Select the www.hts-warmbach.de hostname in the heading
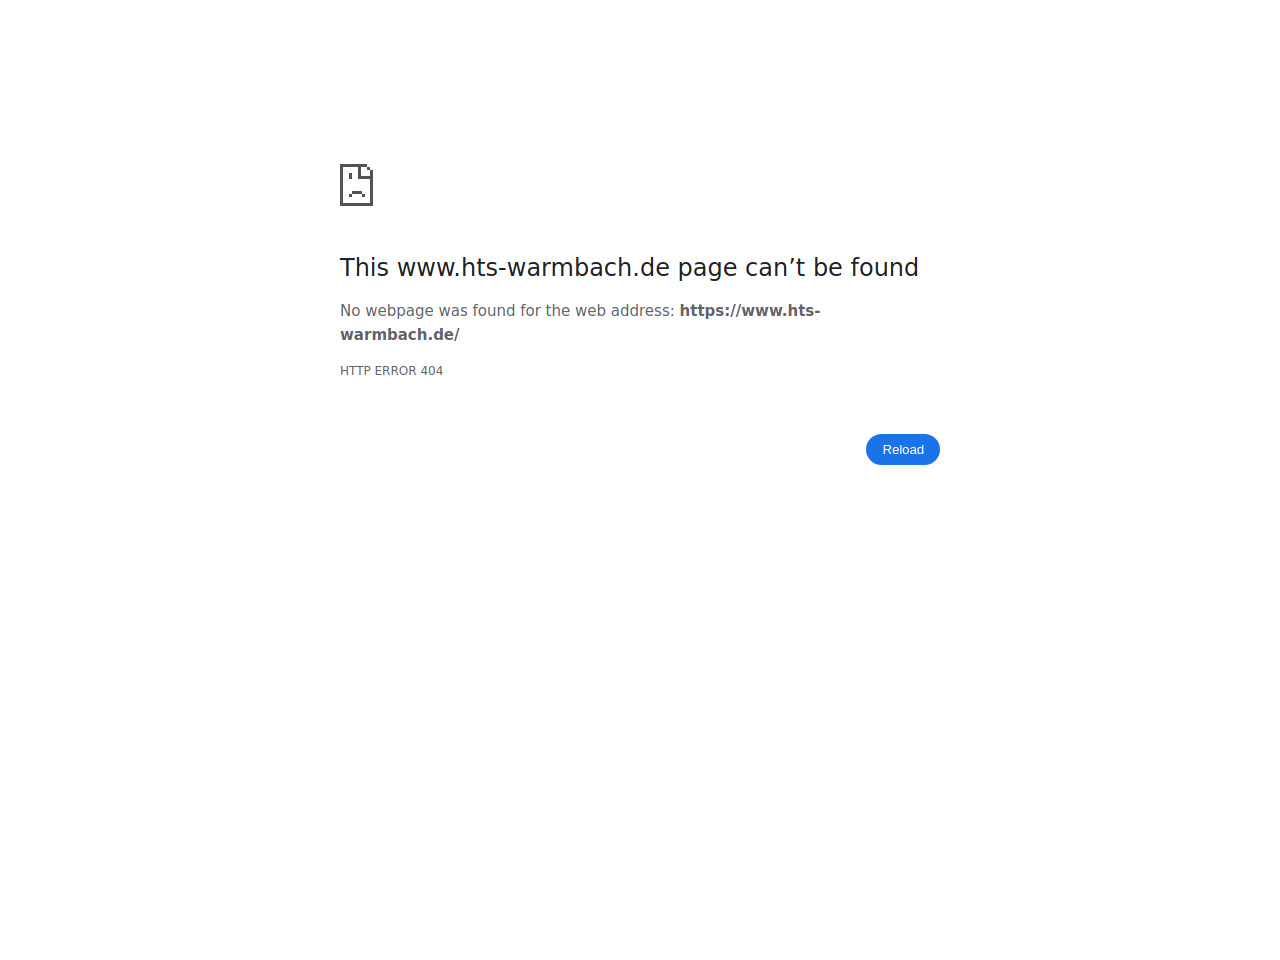 533,268
